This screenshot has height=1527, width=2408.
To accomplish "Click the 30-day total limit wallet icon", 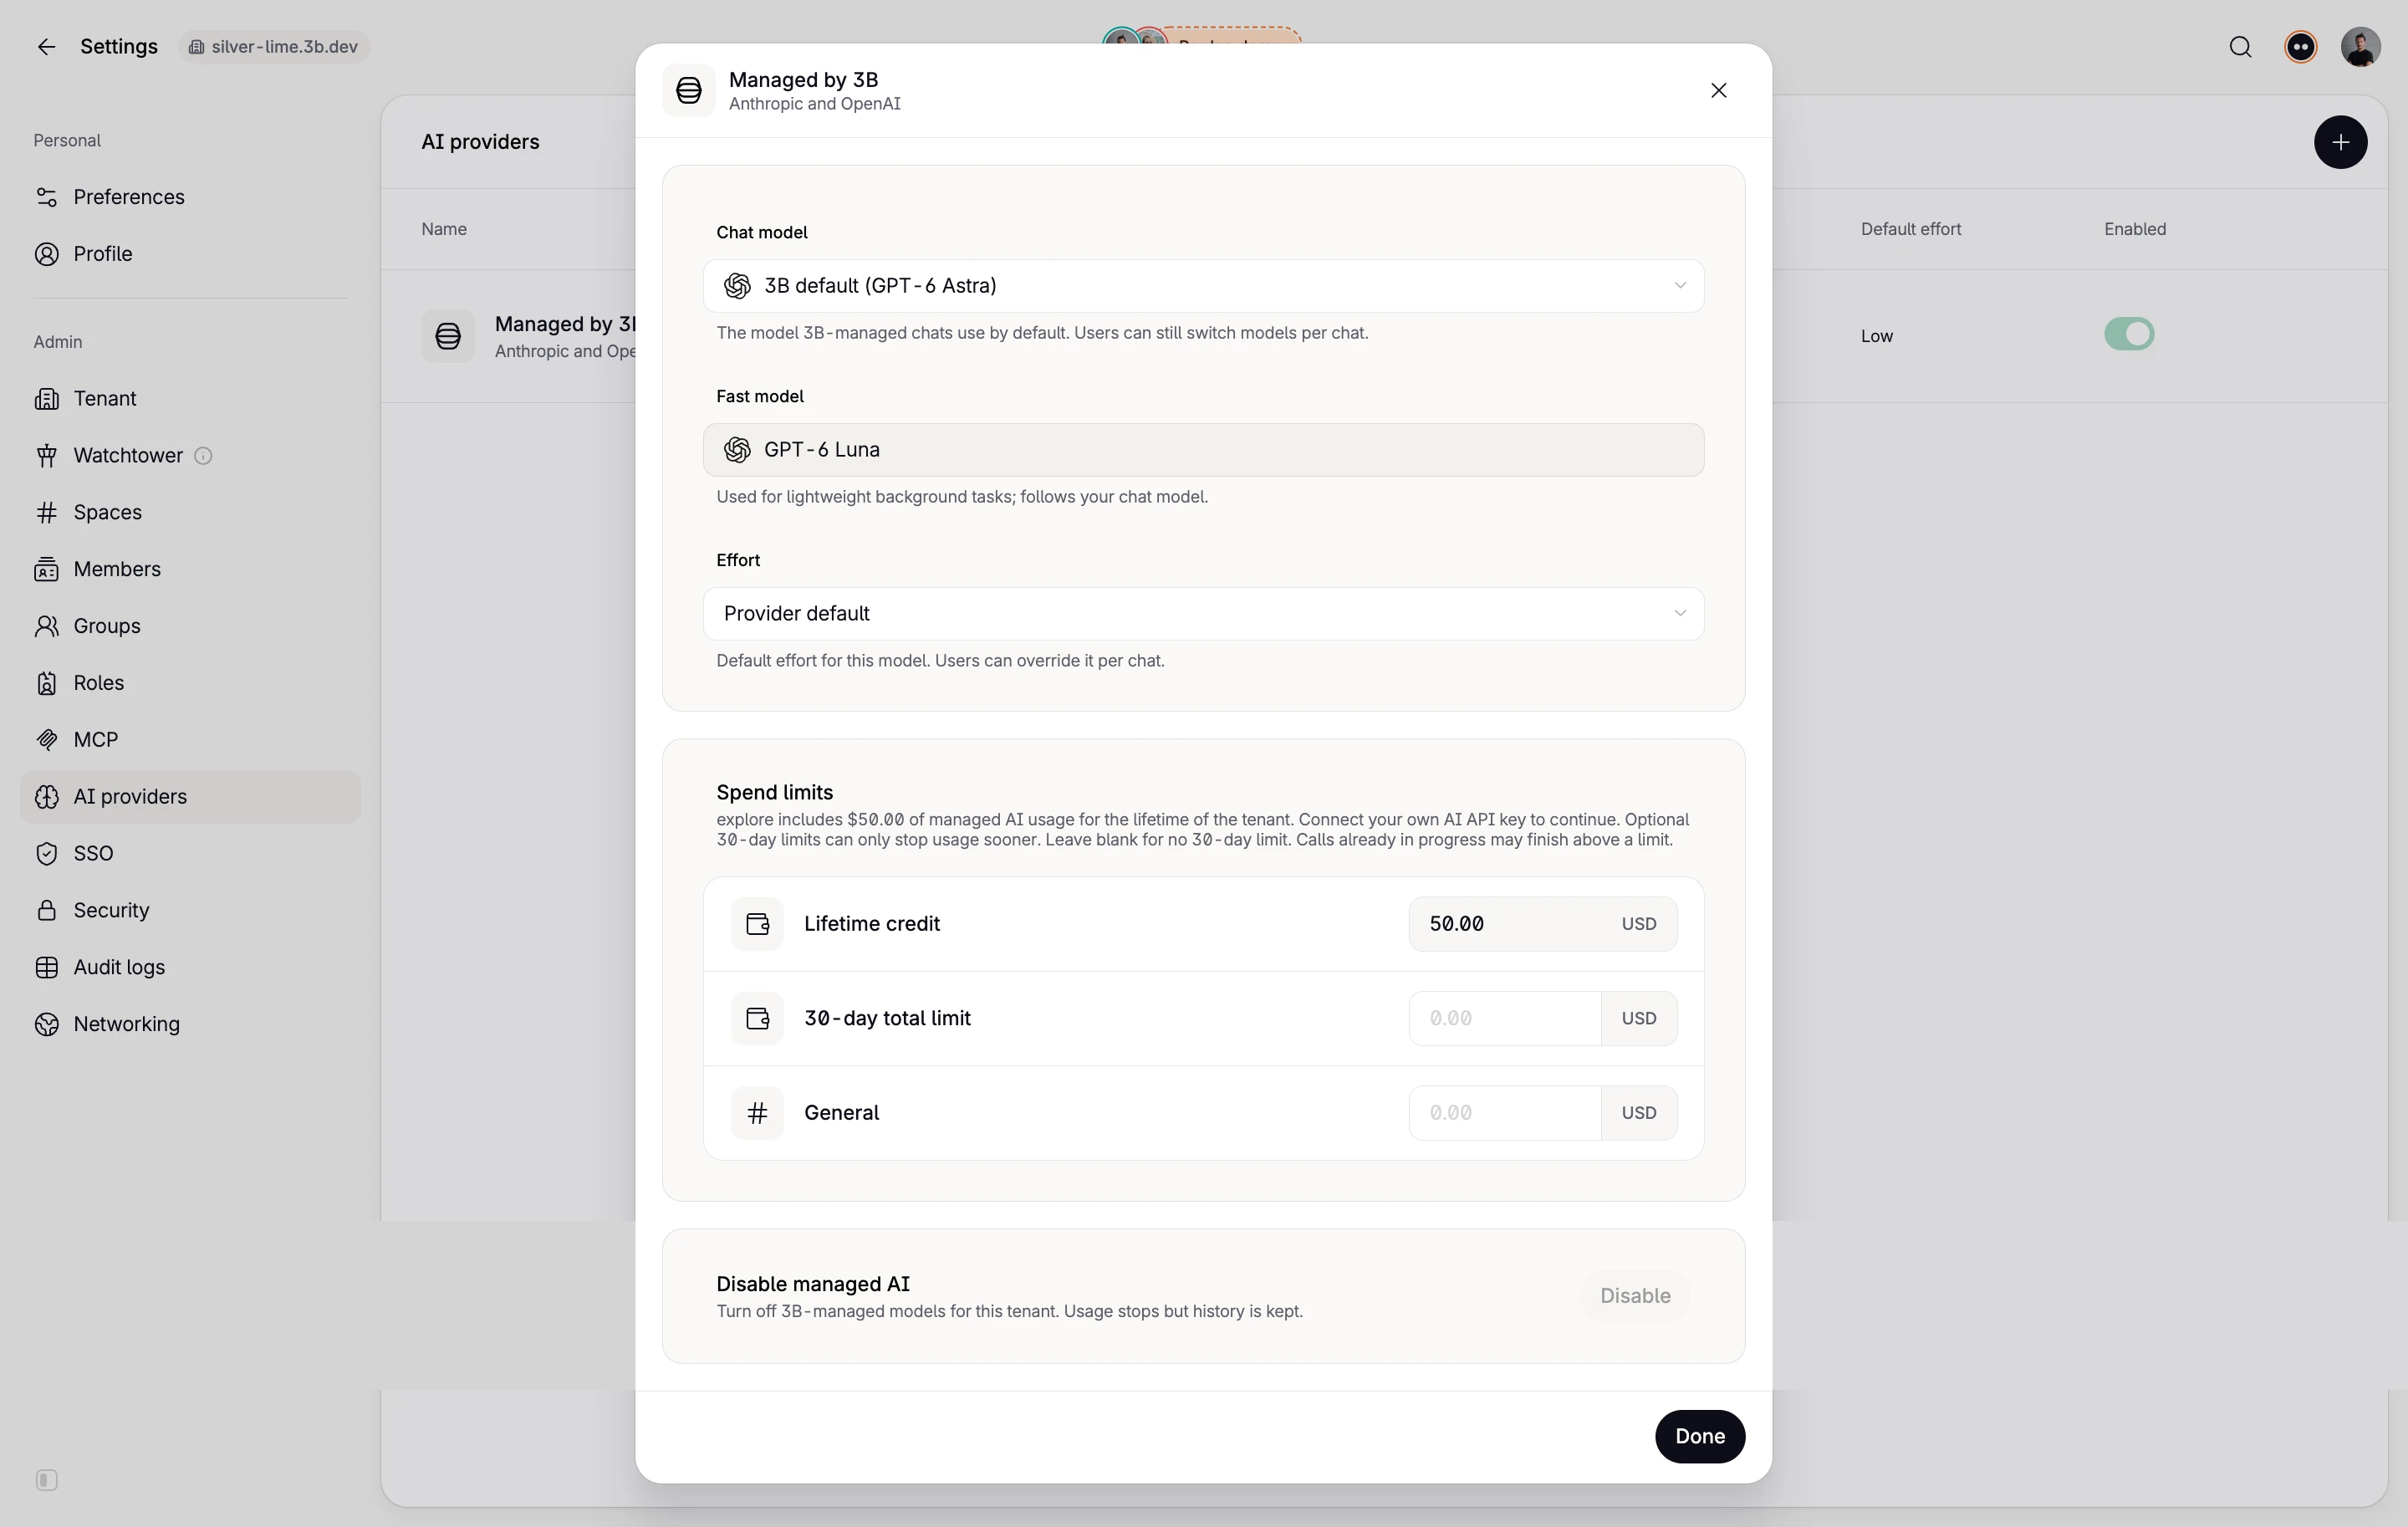I will pos(757,1018).
